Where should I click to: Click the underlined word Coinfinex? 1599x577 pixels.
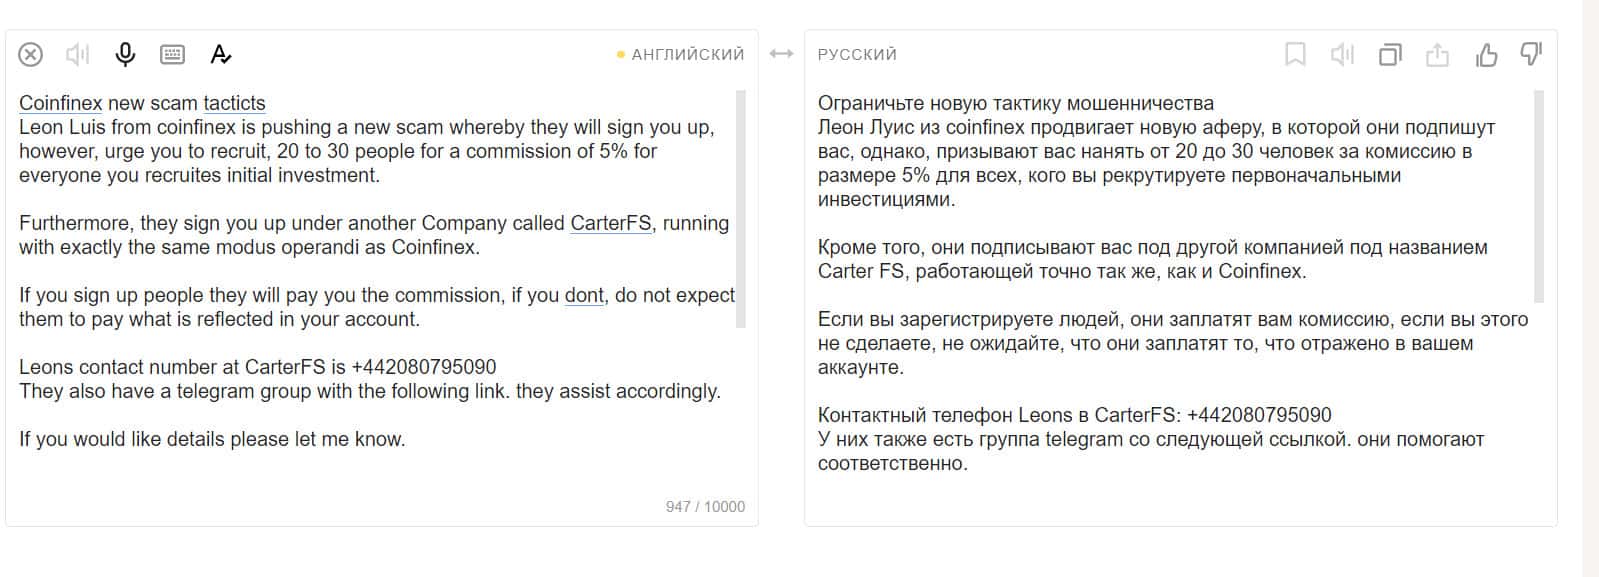point(60,103)
